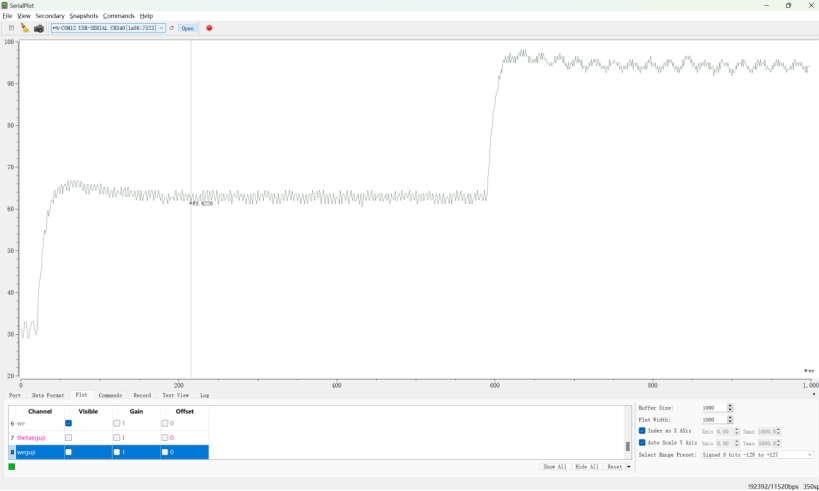Take a snapshot with the camera icon
The width and height of the screenshot is (819, 491).
[39, 28]
